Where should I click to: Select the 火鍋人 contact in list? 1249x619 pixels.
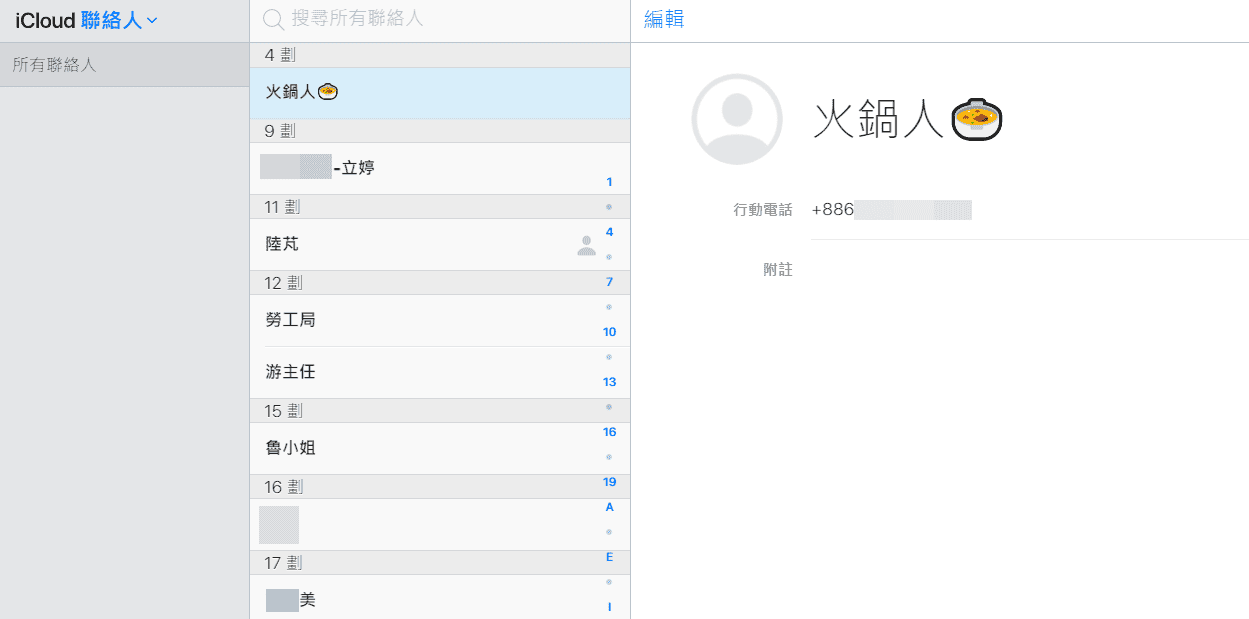(x=440, y=92)
